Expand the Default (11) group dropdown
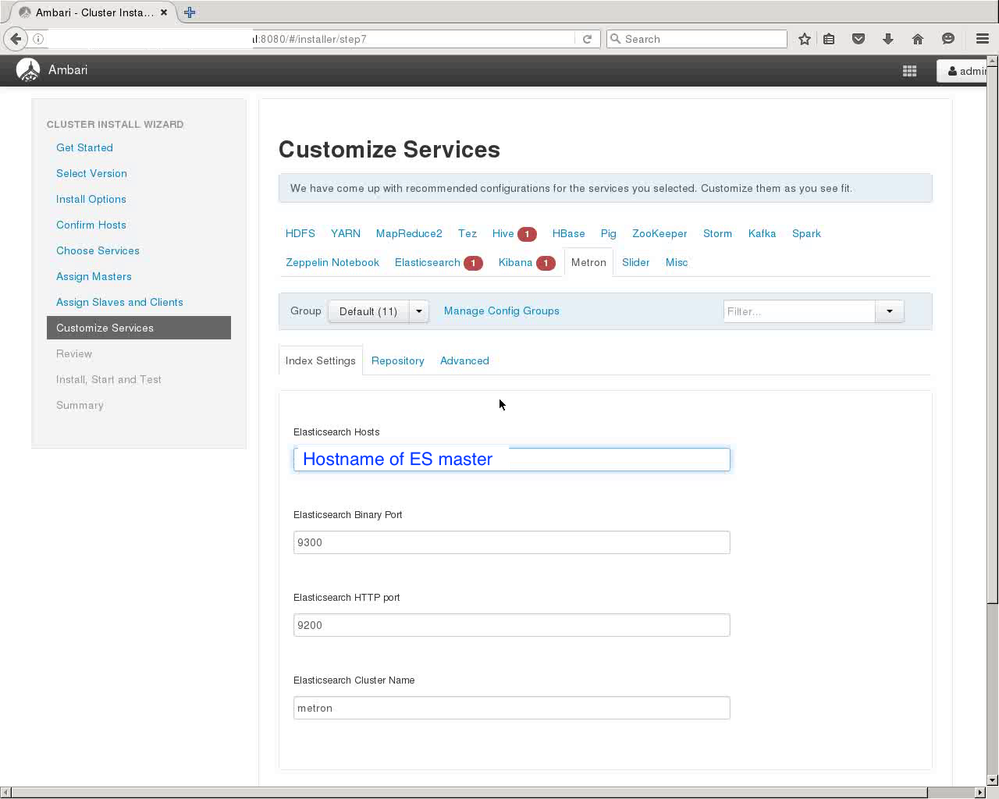999x799 pixels. [x=420, y=311]
